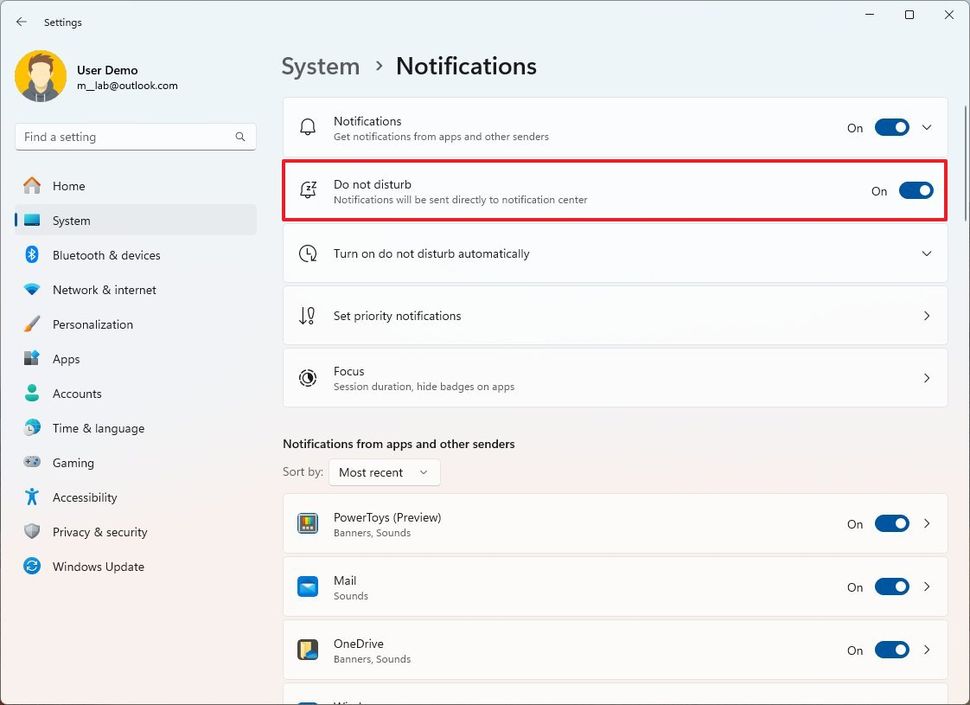
Task: Select the Windows Update icon
Action: (x=31, y=566)
